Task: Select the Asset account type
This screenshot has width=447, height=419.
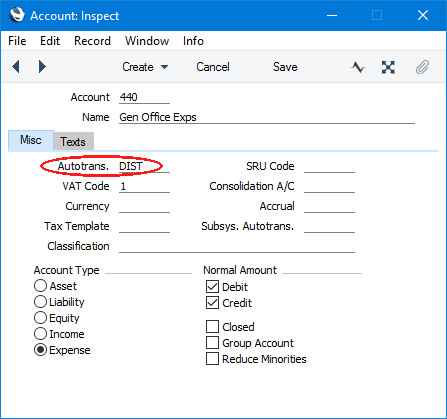Action: 40,286
